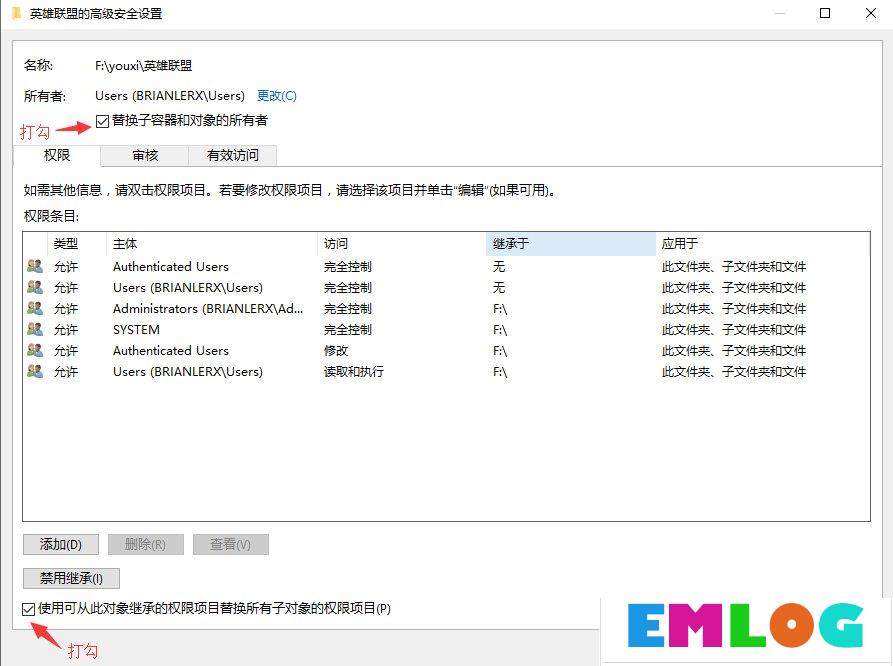The height and width of the screenshot is (666, 893).
Task: Sort by the 主体 column header
Action: click(211, 244)
